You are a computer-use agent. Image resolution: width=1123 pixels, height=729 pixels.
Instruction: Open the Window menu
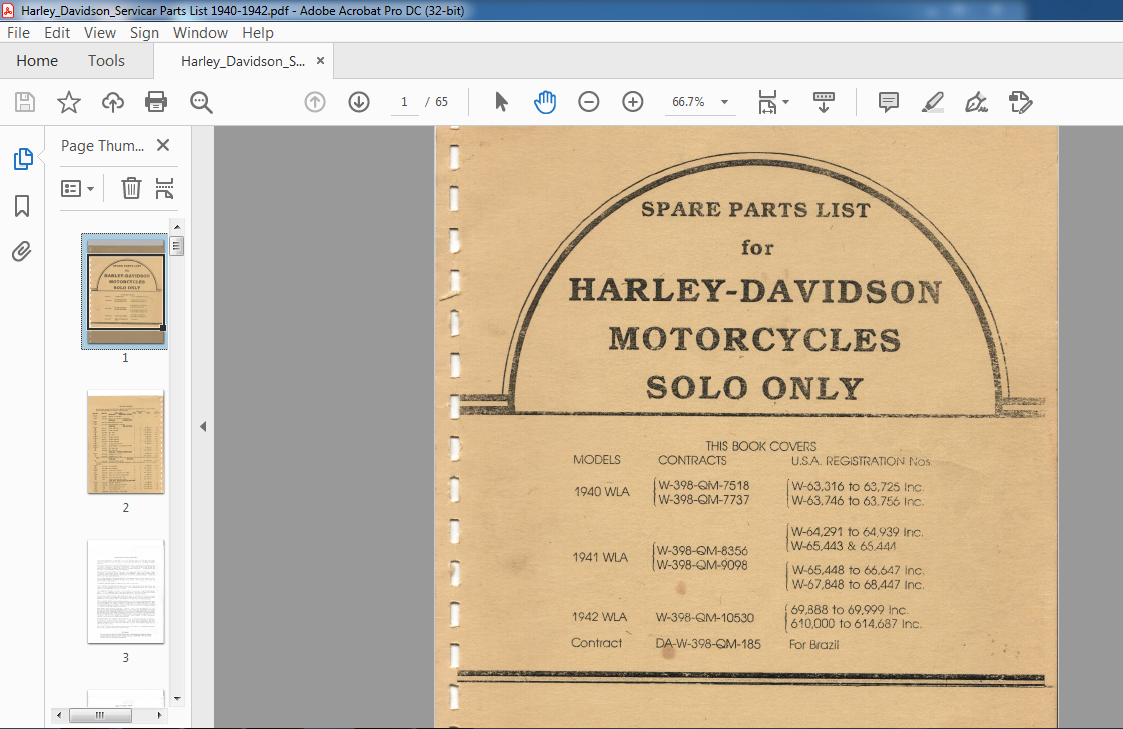(x=200, y=33)
